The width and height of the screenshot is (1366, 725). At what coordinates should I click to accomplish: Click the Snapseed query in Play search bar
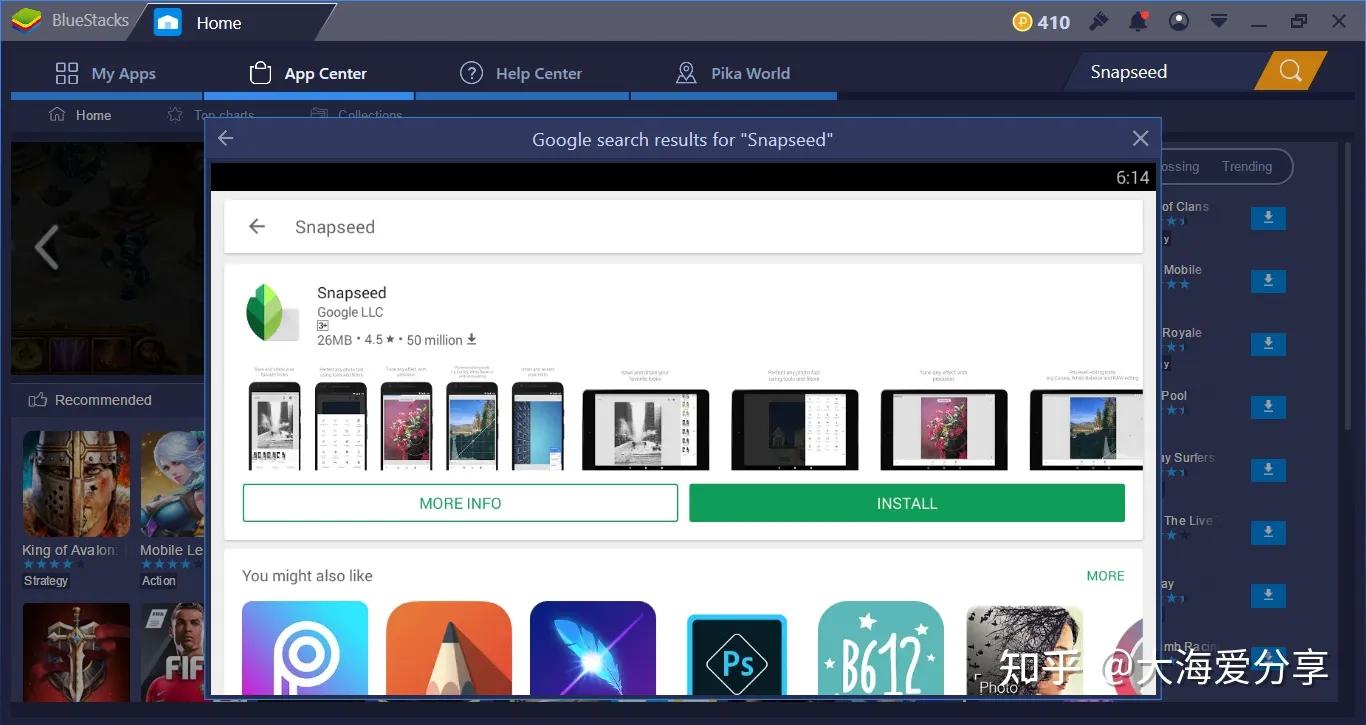pyautogui.click(x=335, y=227)
